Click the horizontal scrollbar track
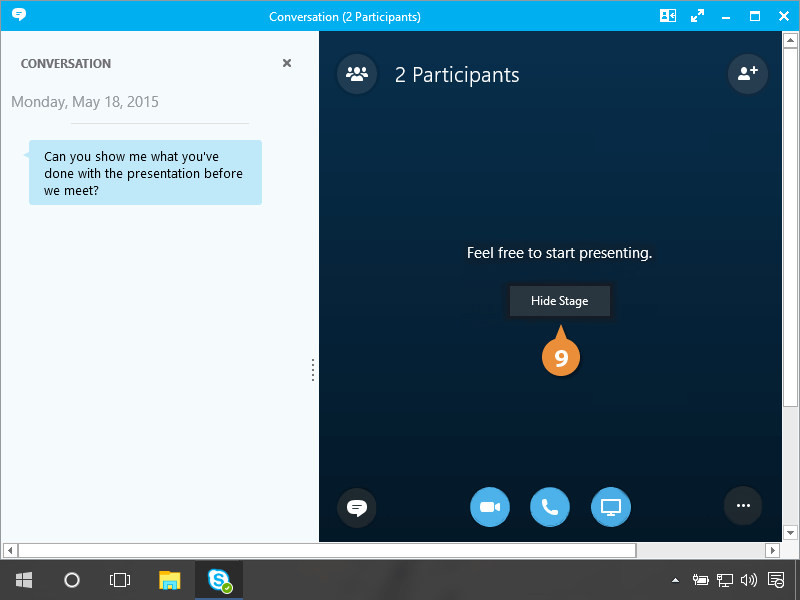 point(700,550)
